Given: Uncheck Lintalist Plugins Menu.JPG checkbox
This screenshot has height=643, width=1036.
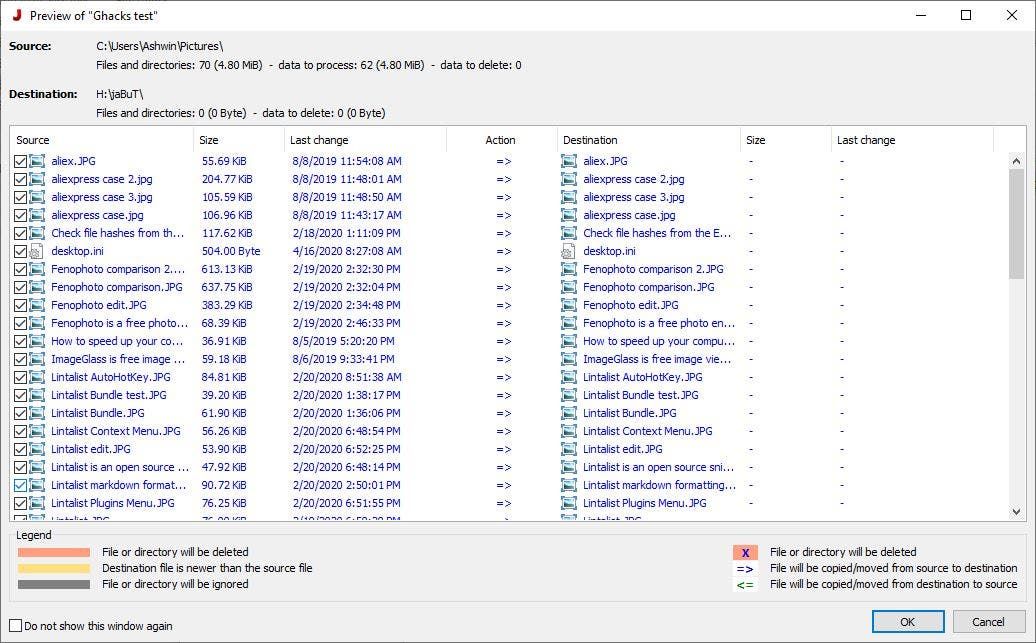Looking at the screenshot, I should [20, 503].
